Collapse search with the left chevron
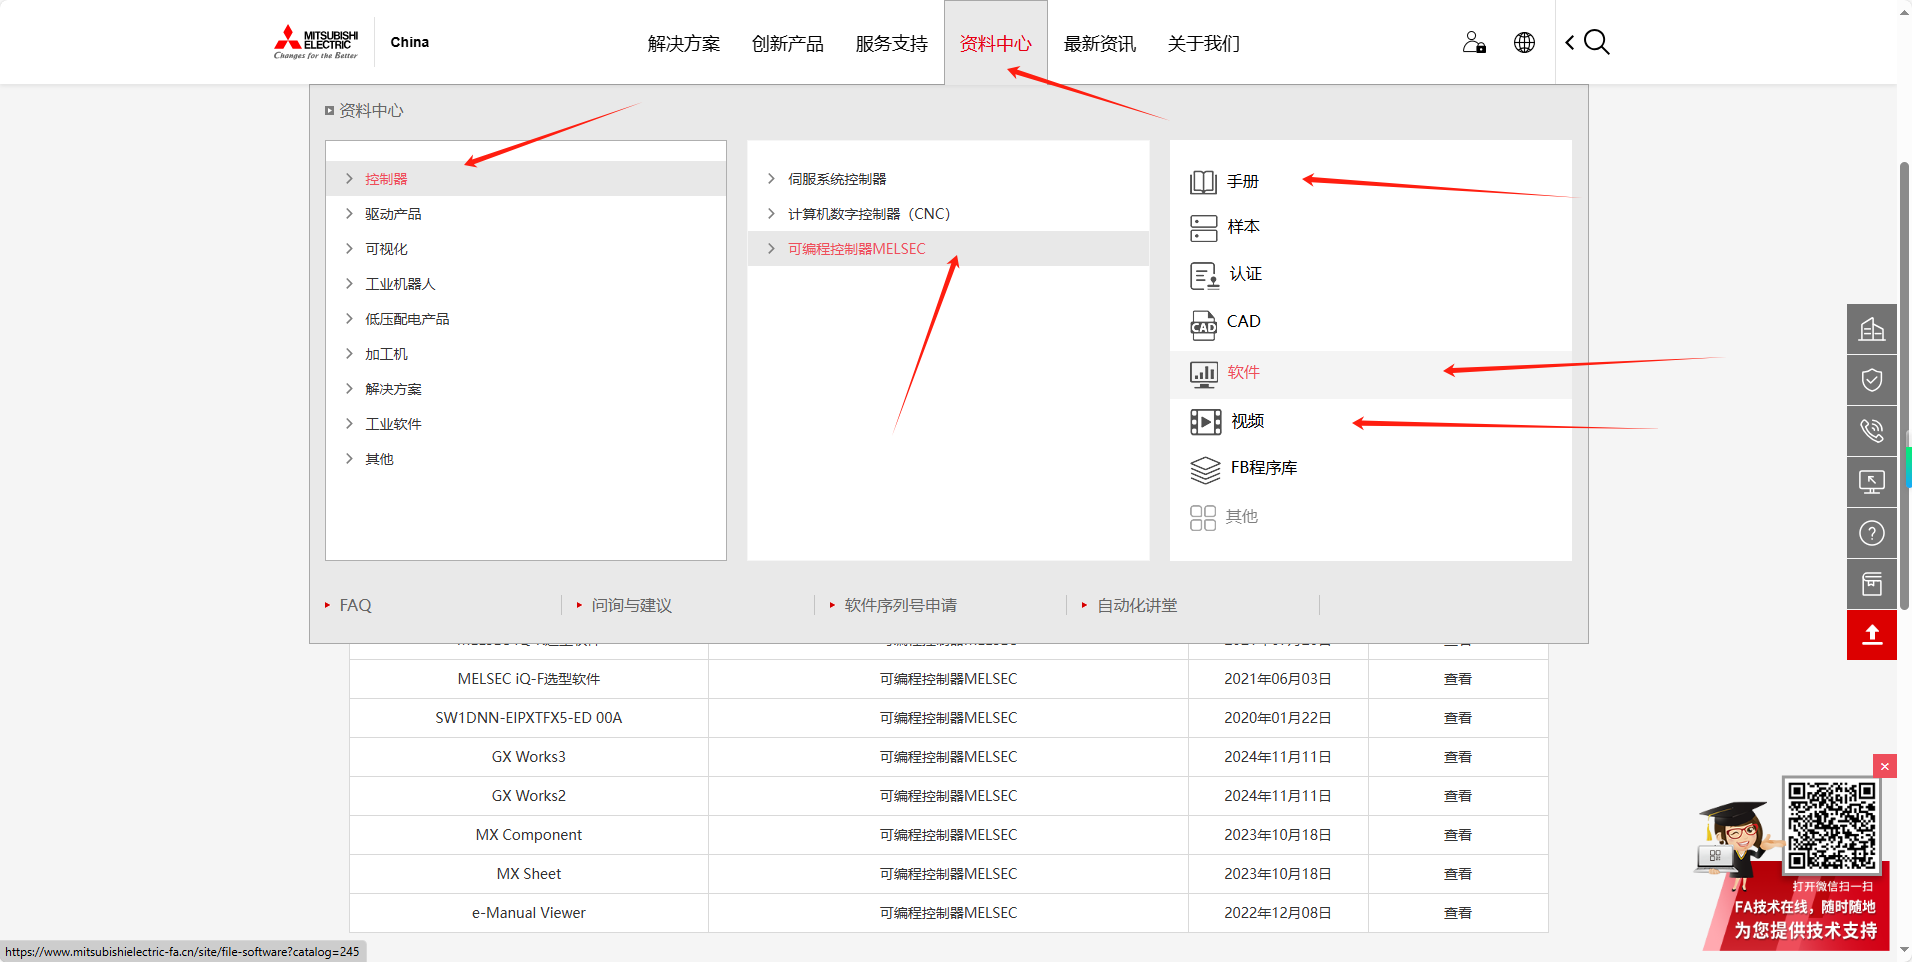 point(1570,42)
